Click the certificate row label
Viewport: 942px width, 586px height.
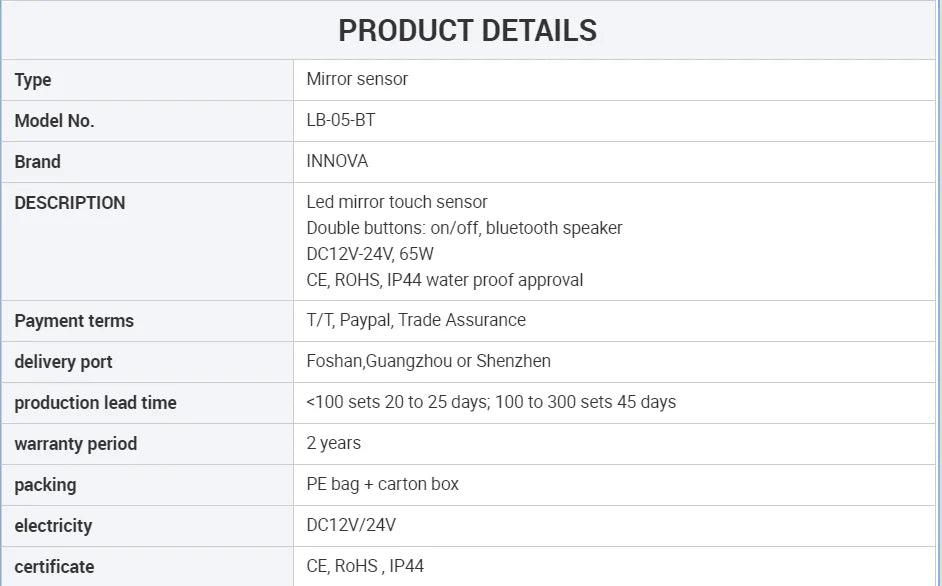coord(54,567)
